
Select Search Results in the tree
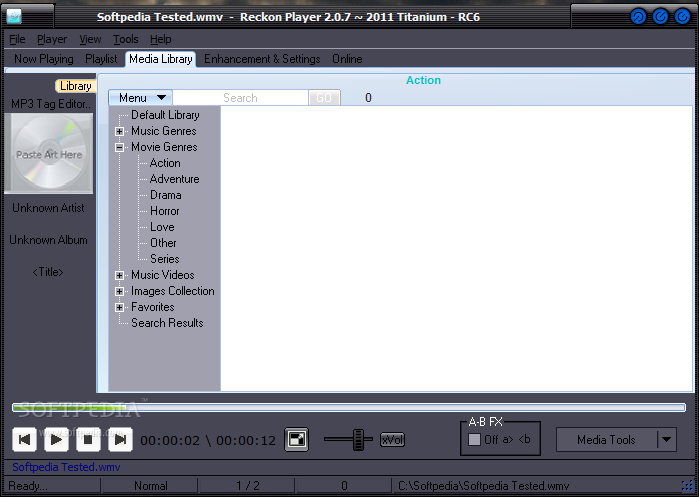167,323
